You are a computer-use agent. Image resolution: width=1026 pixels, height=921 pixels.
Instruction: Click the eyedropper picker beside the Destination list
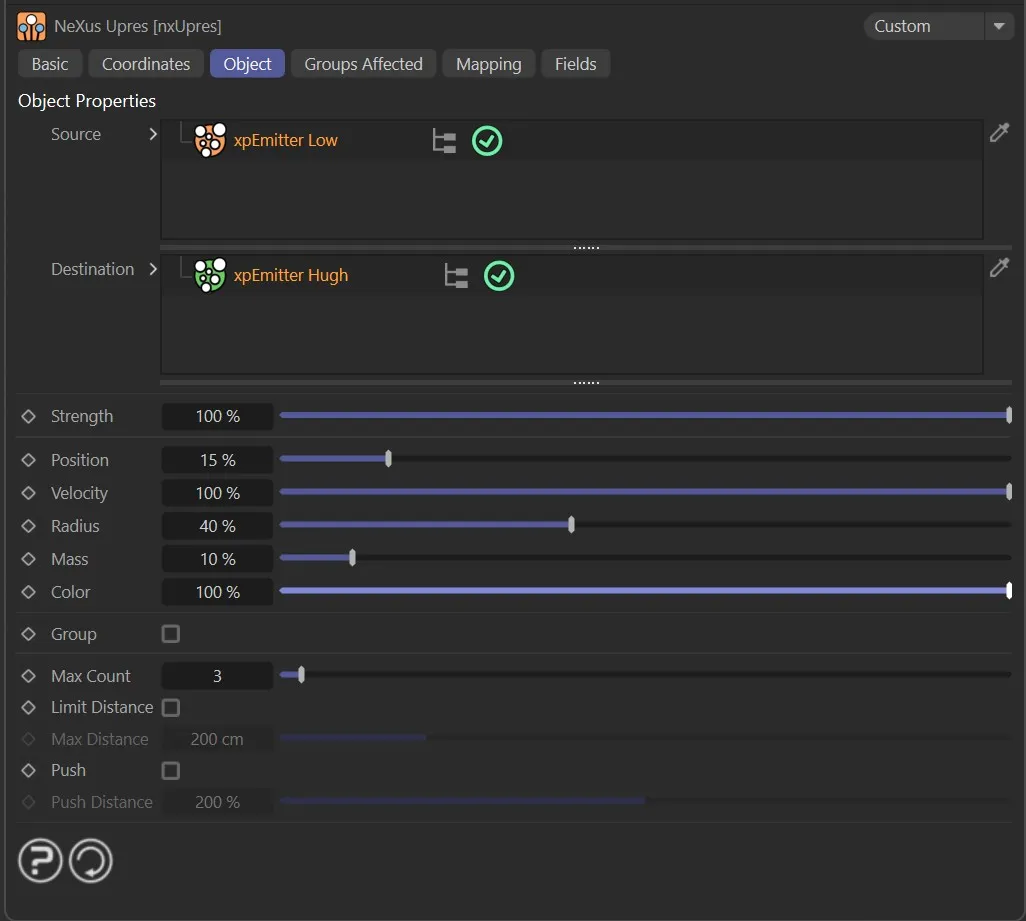[998, 267]
